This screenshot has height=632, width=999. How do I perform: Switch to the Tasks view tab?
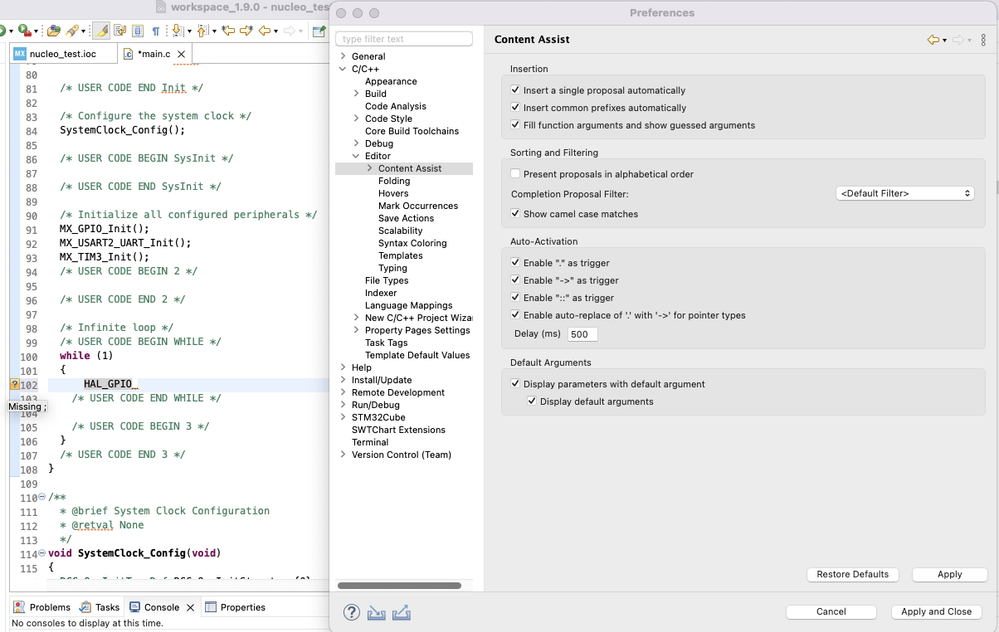pos(99,607)
